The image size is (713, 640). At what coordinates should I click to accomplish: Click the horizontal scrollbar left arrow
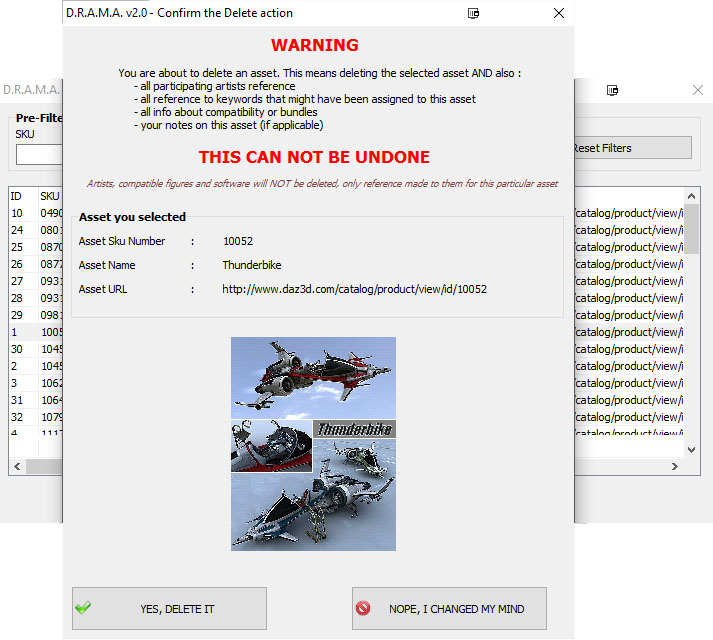17,466
